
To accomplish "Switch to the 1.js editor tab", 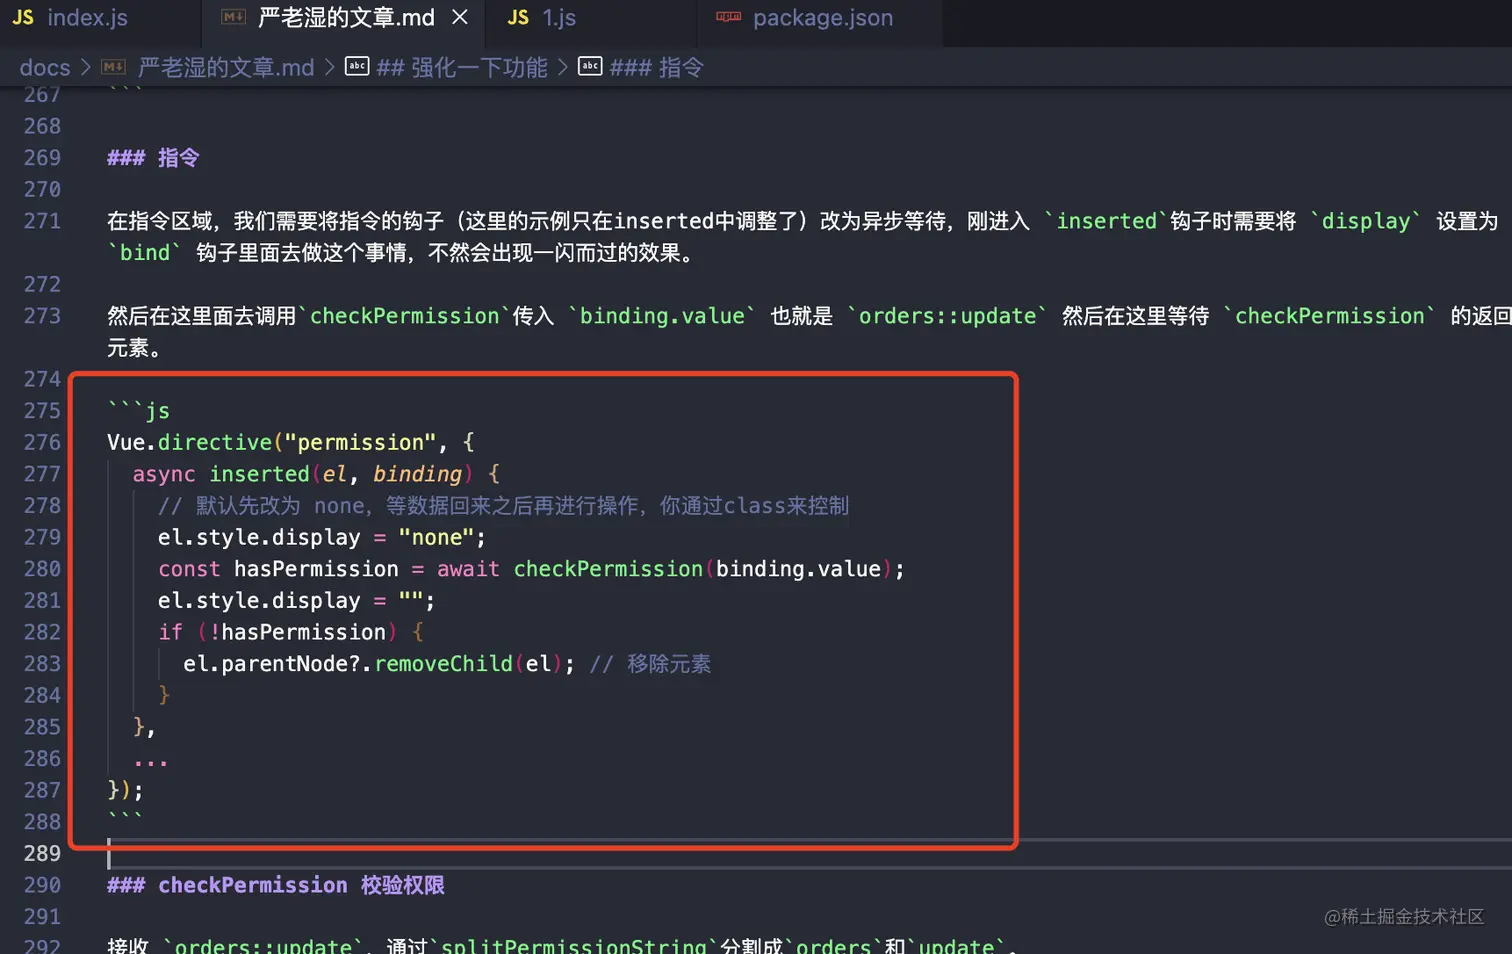I will coord(558,18).
